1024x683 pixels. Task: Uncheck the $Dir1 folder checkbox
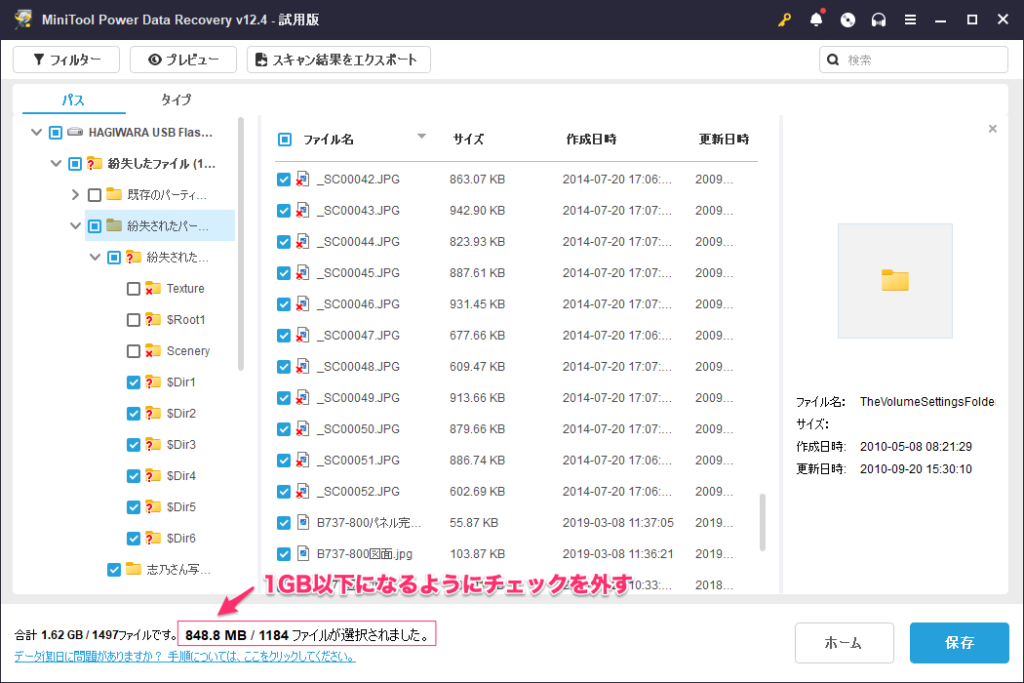[x=134, y=382]
